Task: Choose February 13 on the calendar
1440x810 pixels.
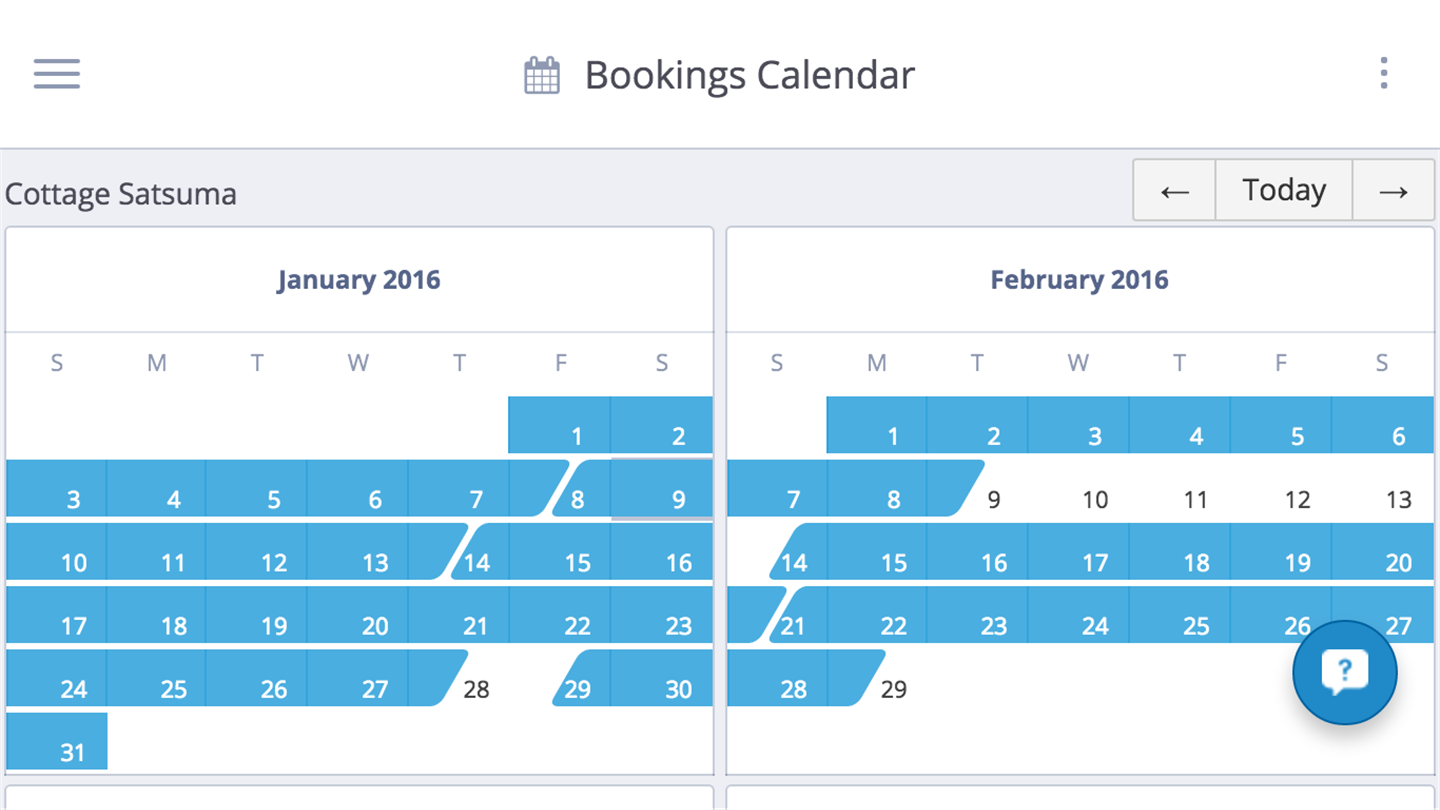Action: 1398,499
